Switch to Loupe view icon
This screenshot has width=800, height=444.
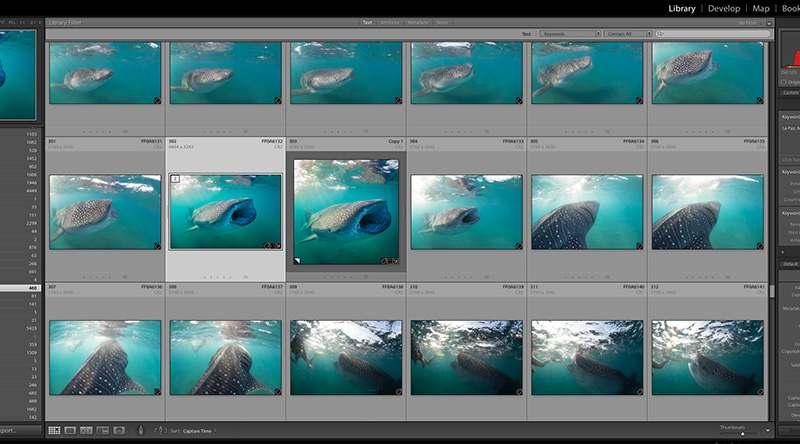point(70,430)
